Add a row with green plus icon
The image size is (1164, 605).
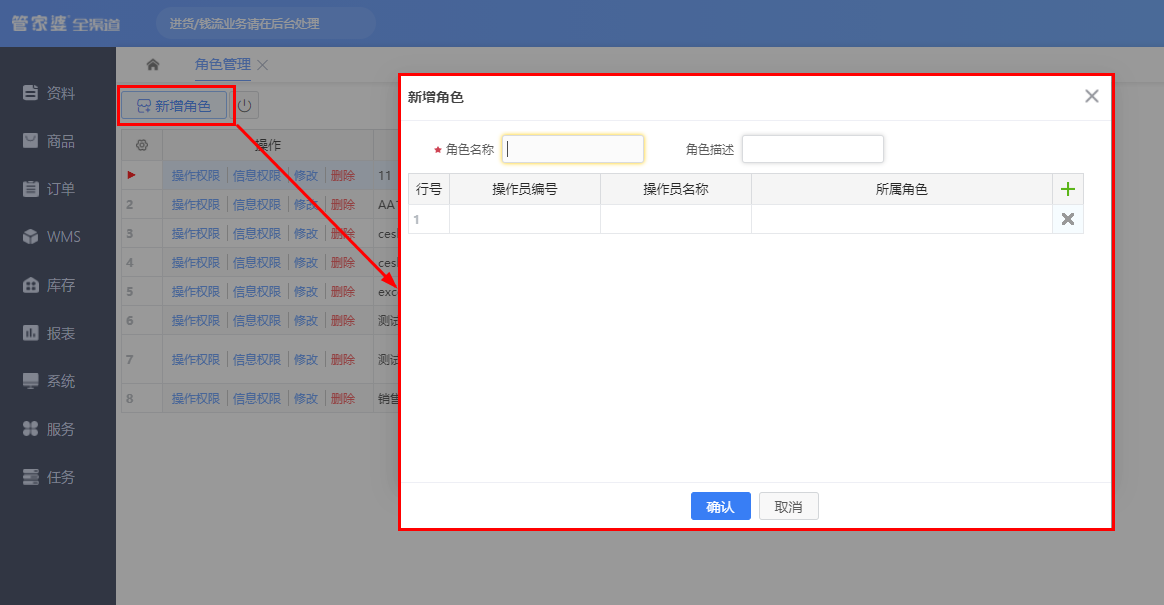(1067, 189)
